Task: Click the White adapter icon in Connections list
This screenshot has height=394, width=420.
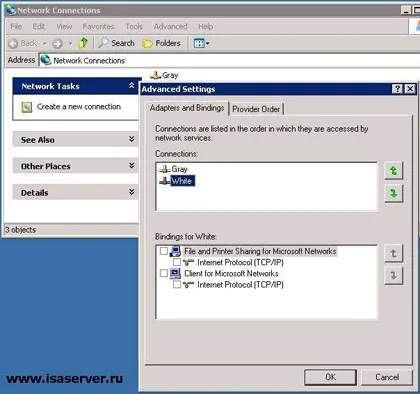Action: (165, 181)
